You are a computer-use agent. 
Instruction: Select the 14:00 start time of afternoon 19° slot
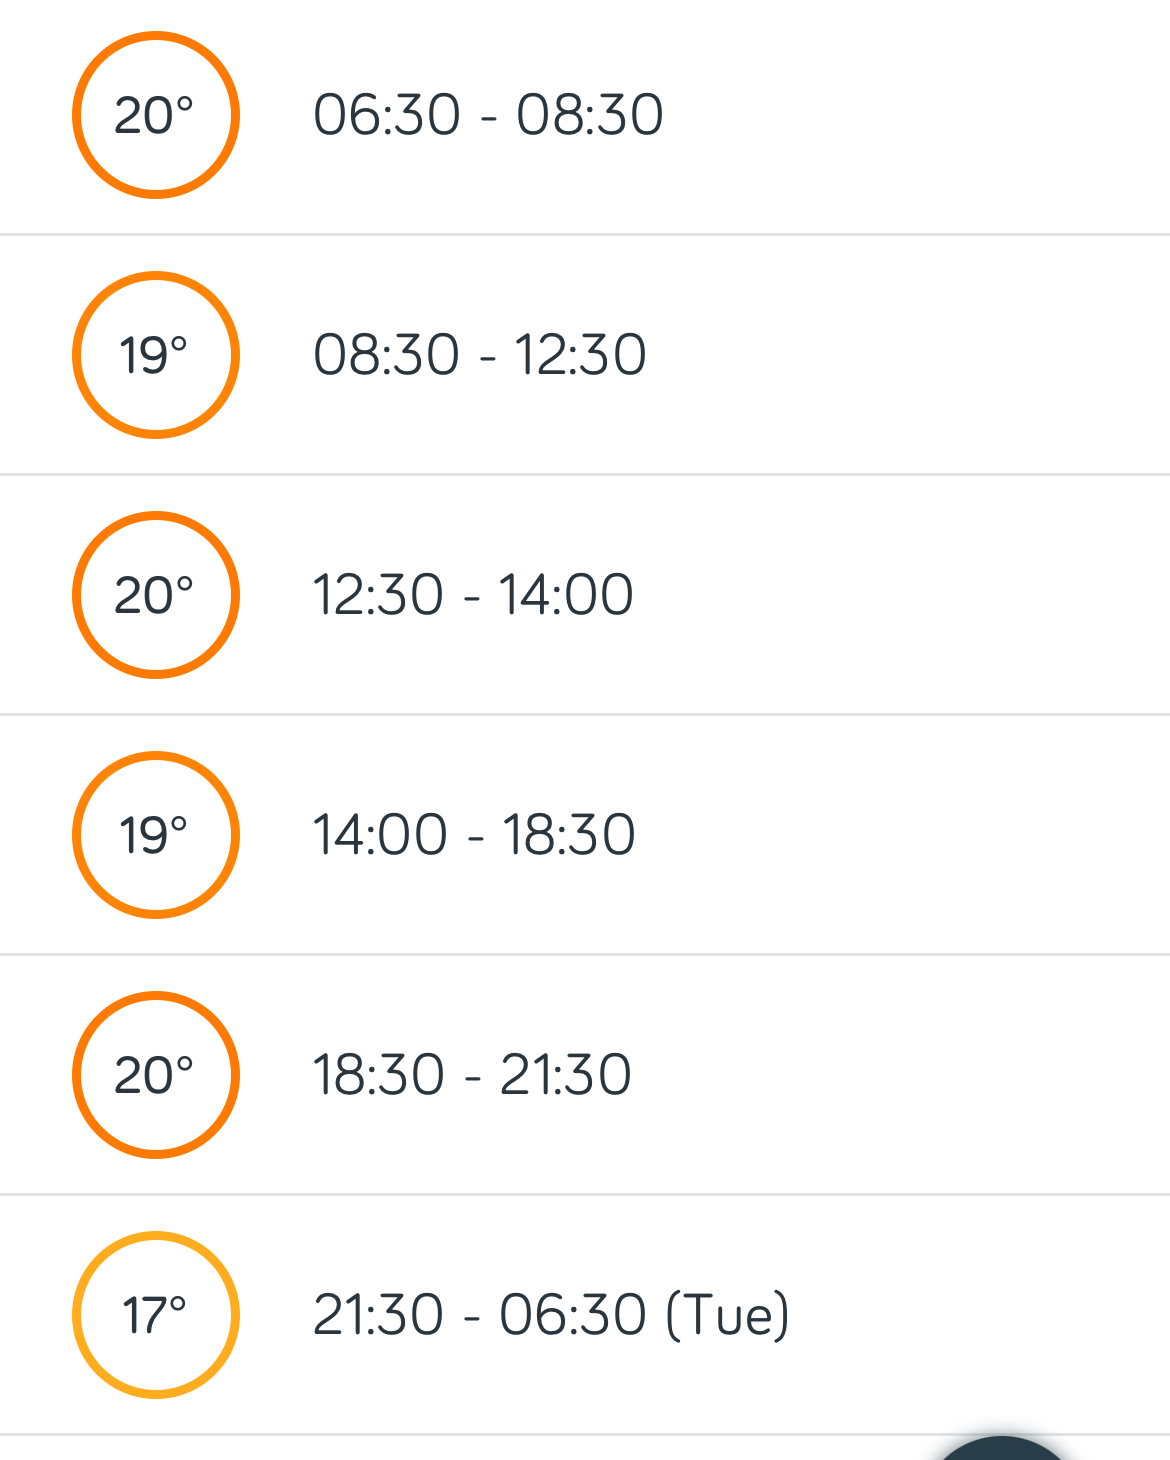(380, 835)
